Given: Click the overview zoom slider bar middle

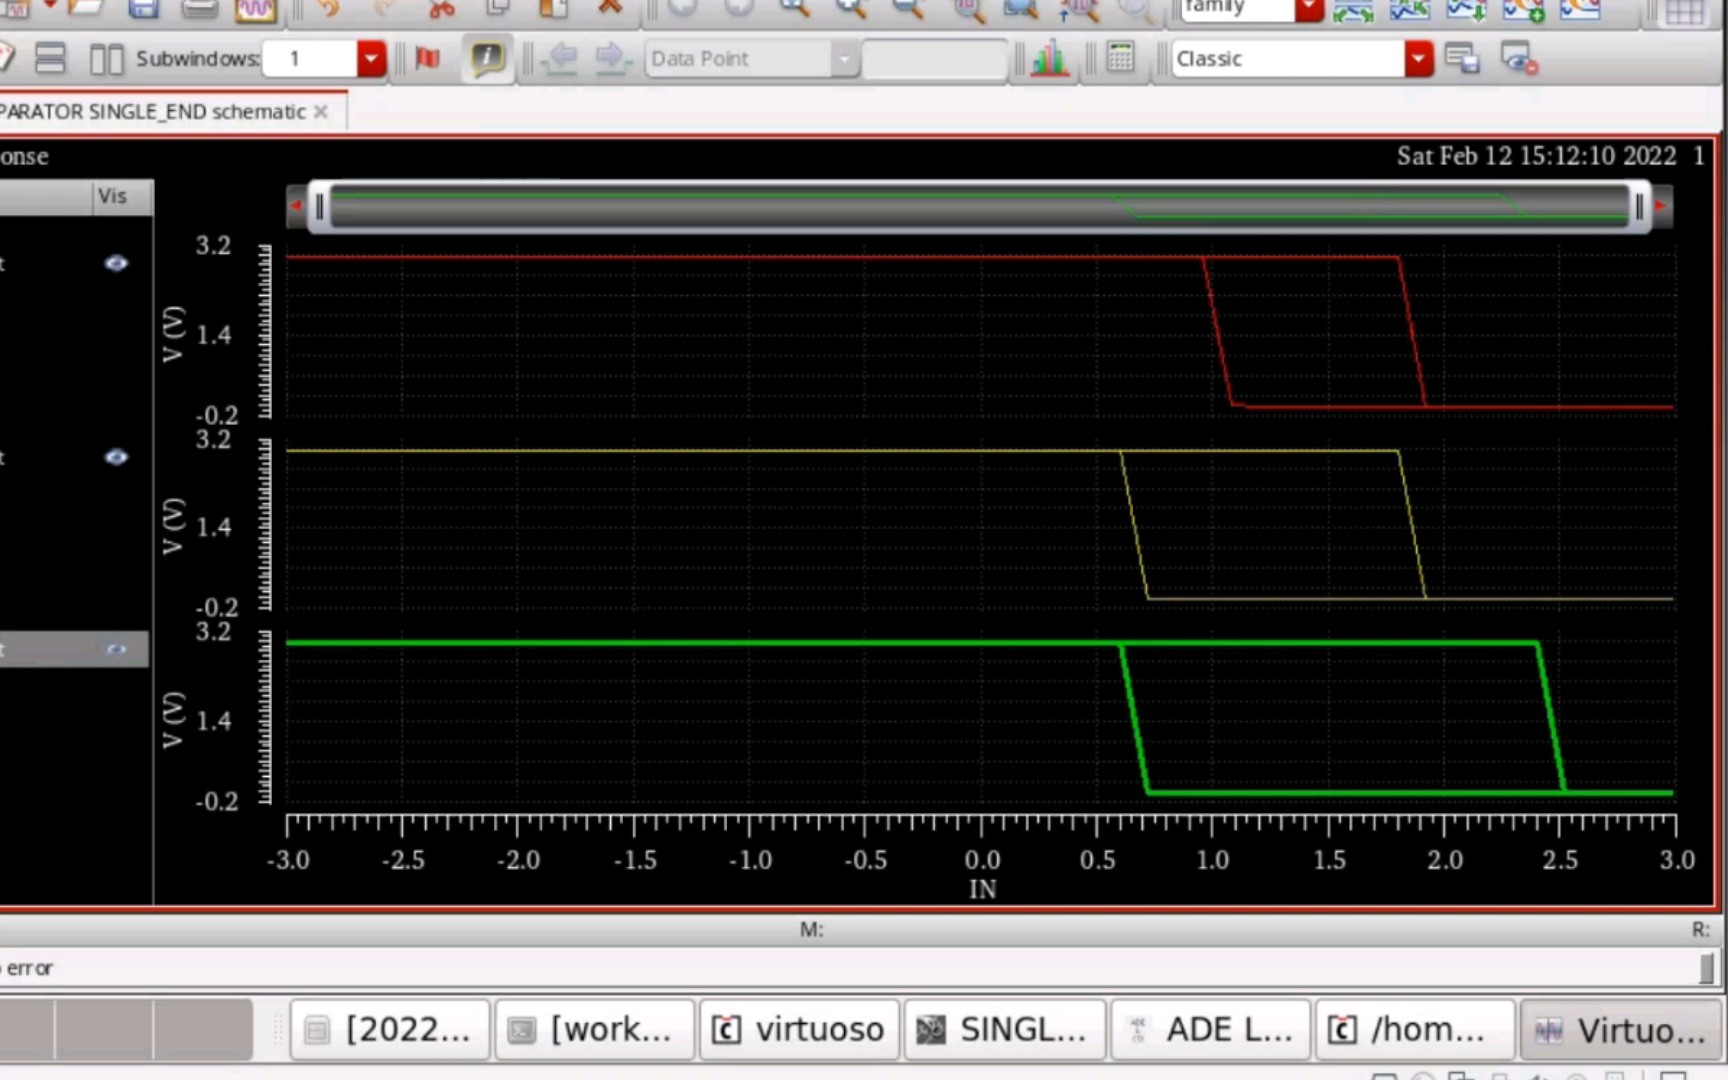Looking at the screenshot, I should coord(979,207).
